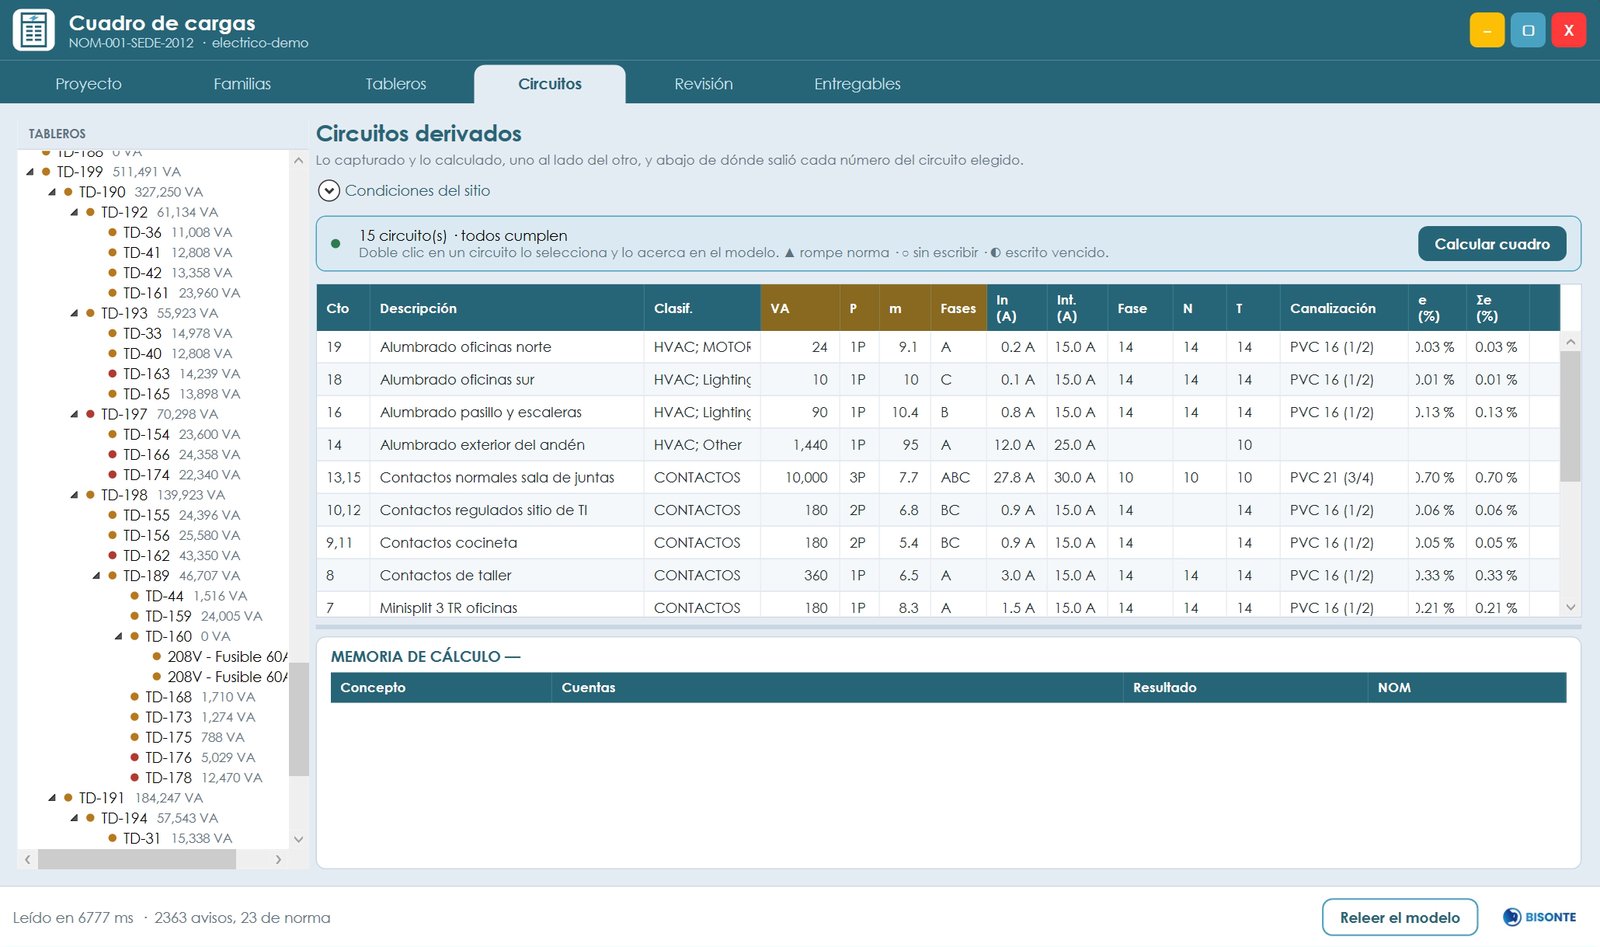Collapse the TD-198 branch arrow
The width and height of the screenshot is (1600, 947).
point(74,495)
